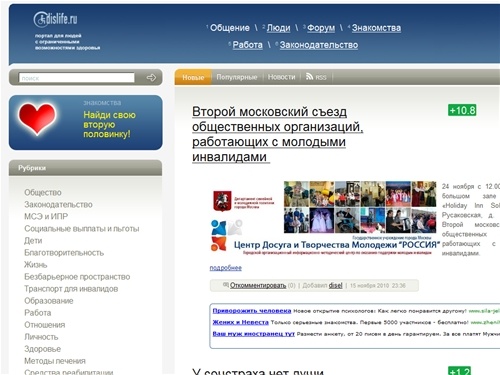The width and height of the screenshot is (500, 375).
Task: Click the comment icon before Откомментировать
Action: click(x=225, y=285)
